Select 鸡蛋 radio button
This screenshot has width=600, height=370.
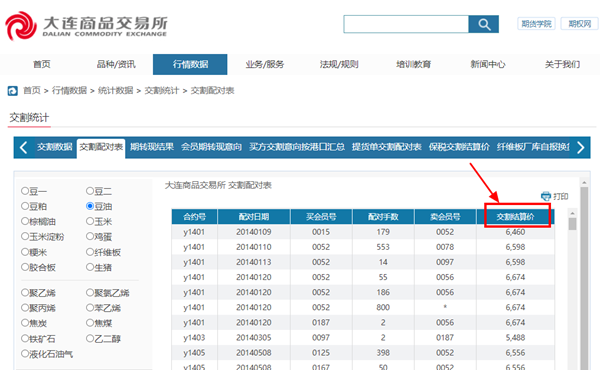[x=90, y=236]
